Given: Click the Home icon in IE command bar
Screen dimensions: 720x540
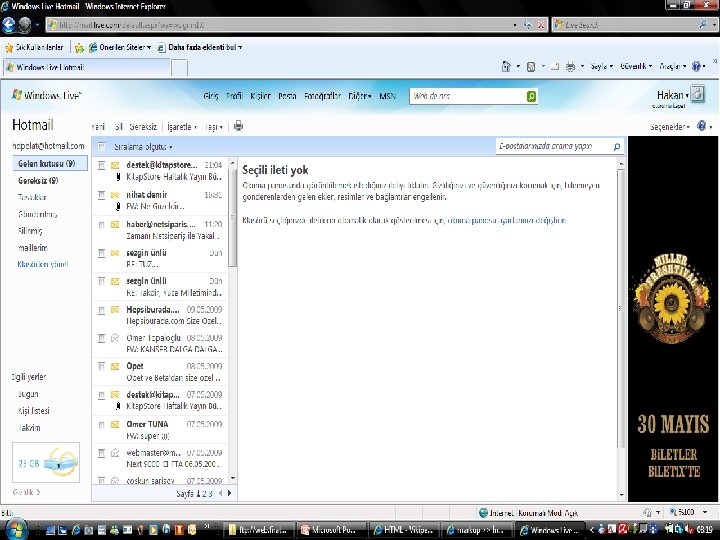Looking at the screenshot, I should point(506,67).
